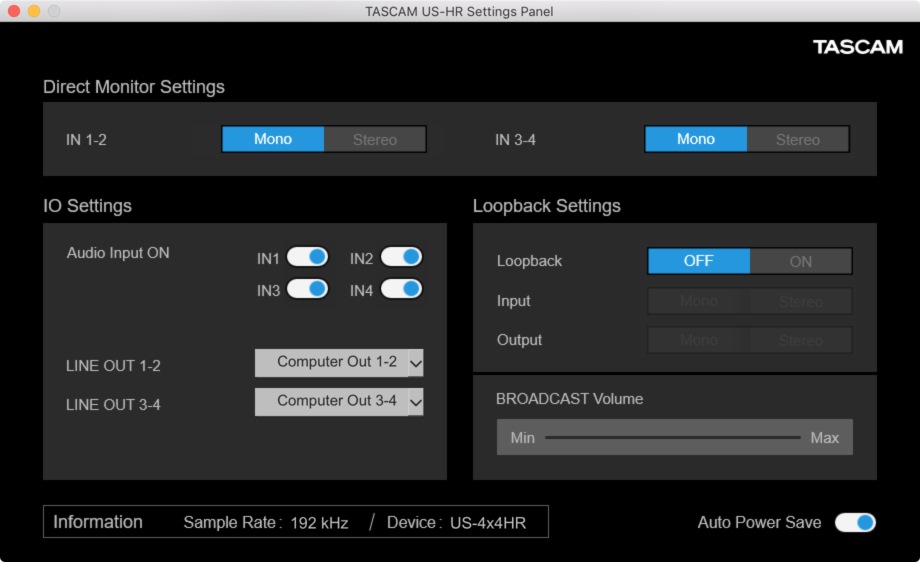Close the TASCAM Settings Panel window

(14, 11)
